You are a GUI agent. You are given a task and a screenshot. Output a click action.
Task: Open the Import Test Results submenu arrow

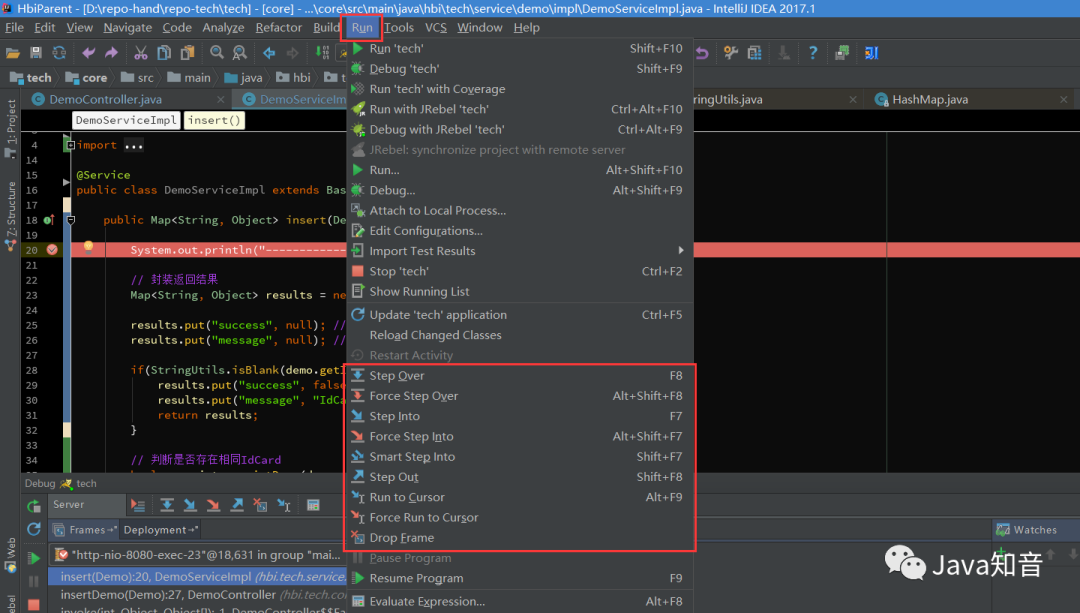tap(681, 251)
